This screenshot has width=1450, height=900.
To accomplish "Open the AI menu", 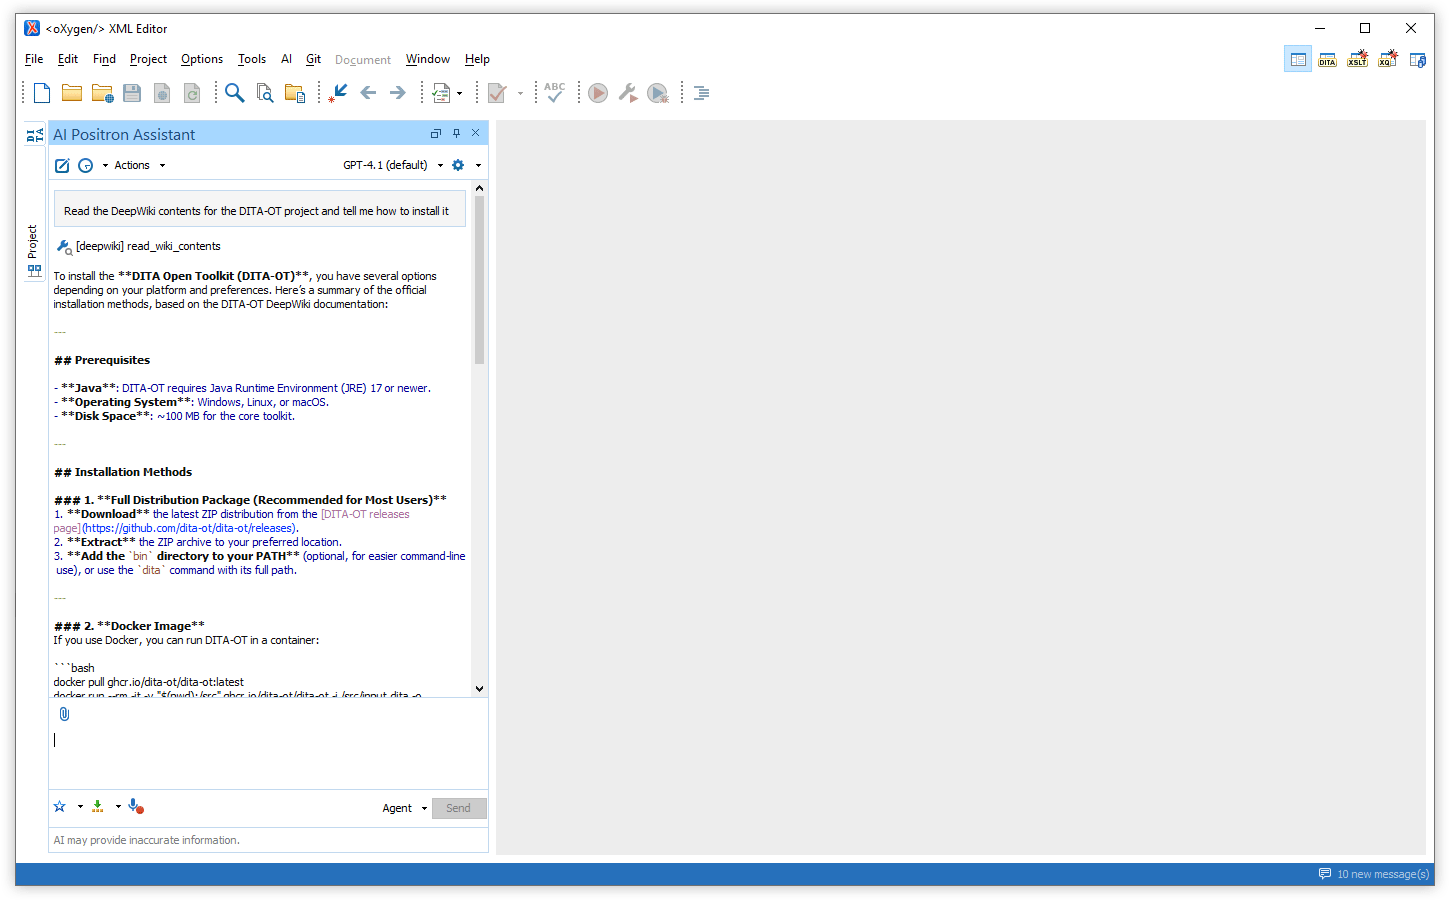I will click(x=286, y=59).
